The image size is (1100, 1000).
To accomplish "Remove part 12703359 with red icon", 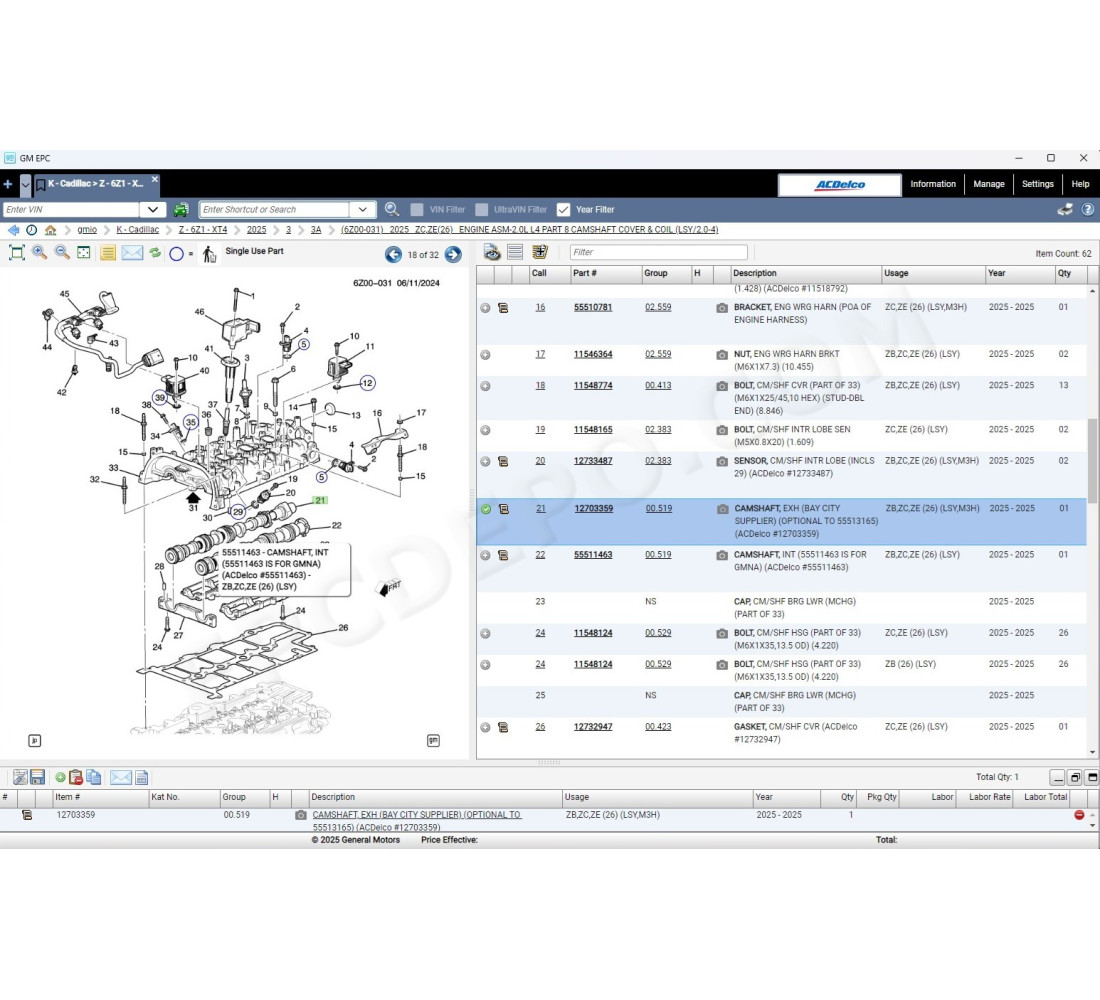I will 1079,815.
